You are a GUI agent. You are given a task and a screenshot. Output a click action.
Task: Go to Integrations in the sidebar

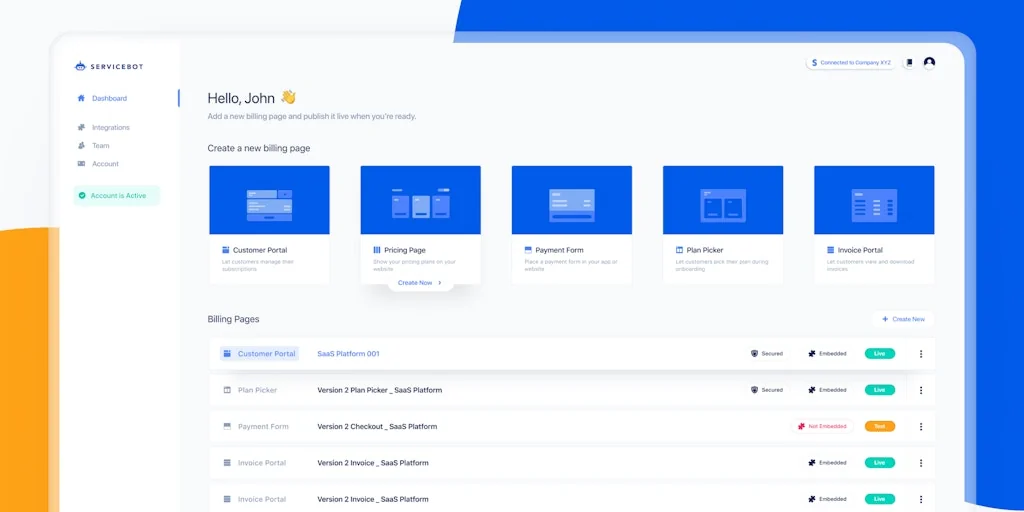point(110,127)
